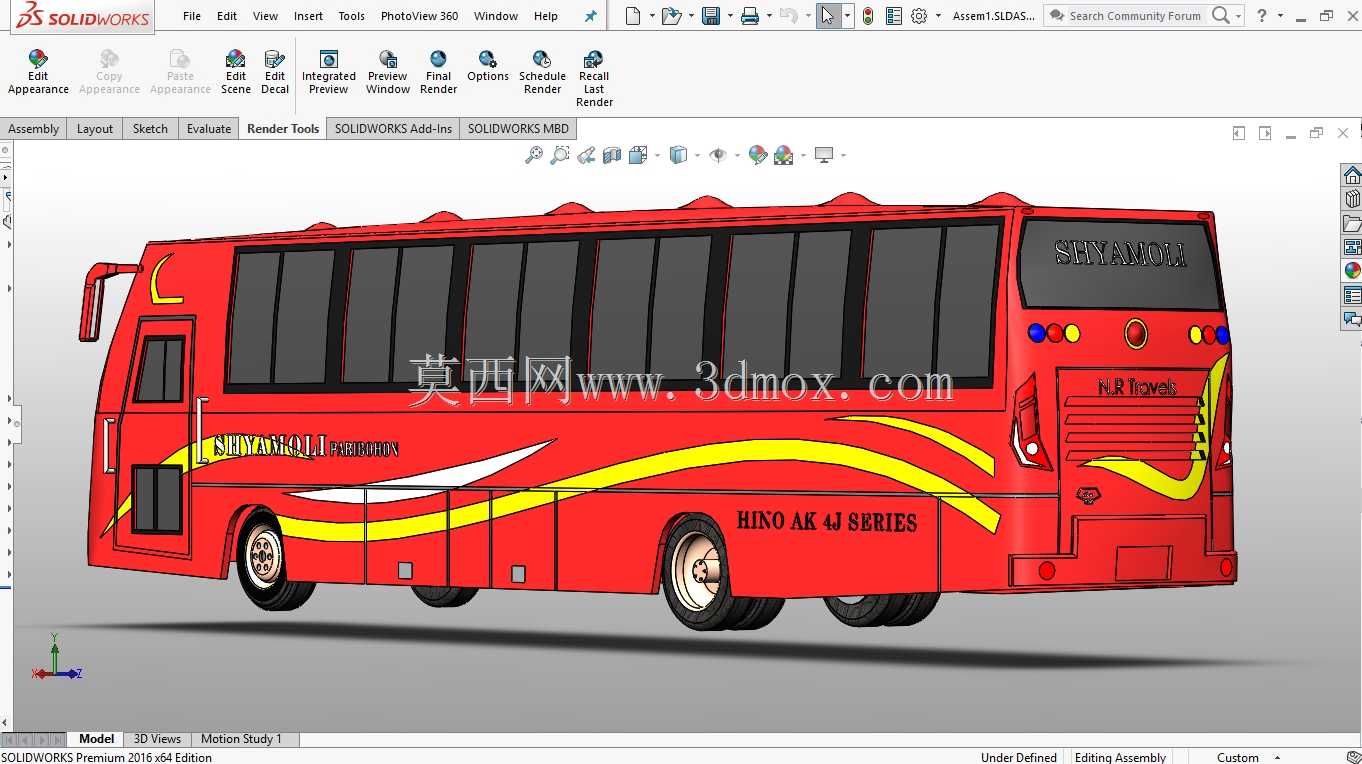
Task: Switch to the Evaluate tab
Action: [208, 128]
